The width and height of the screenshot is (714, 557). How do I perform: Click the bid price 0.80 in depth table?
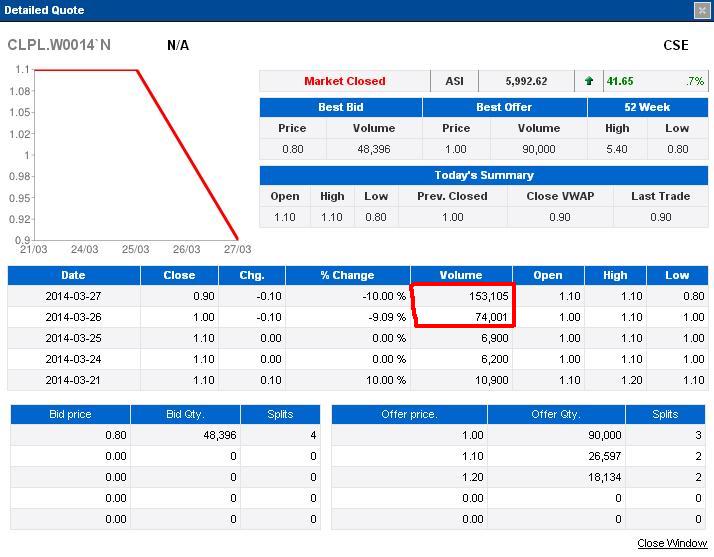pyautogui.click(x=116, y=435)
